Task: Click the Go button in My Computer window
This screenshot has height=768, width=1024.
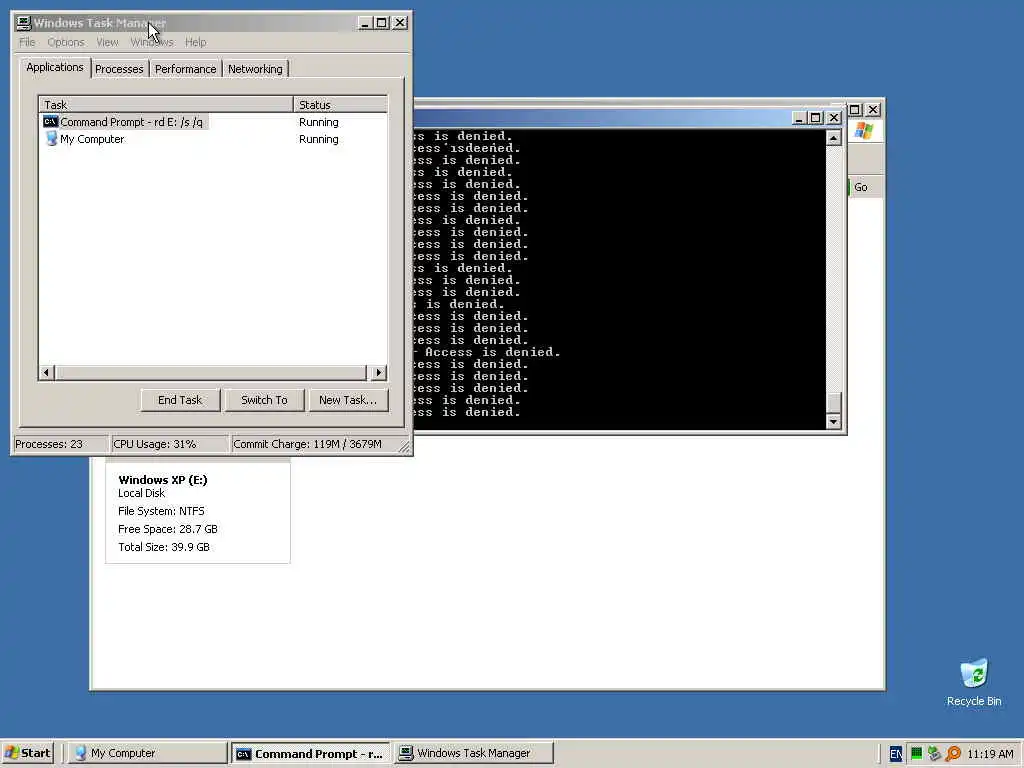Action: (861, 187)
